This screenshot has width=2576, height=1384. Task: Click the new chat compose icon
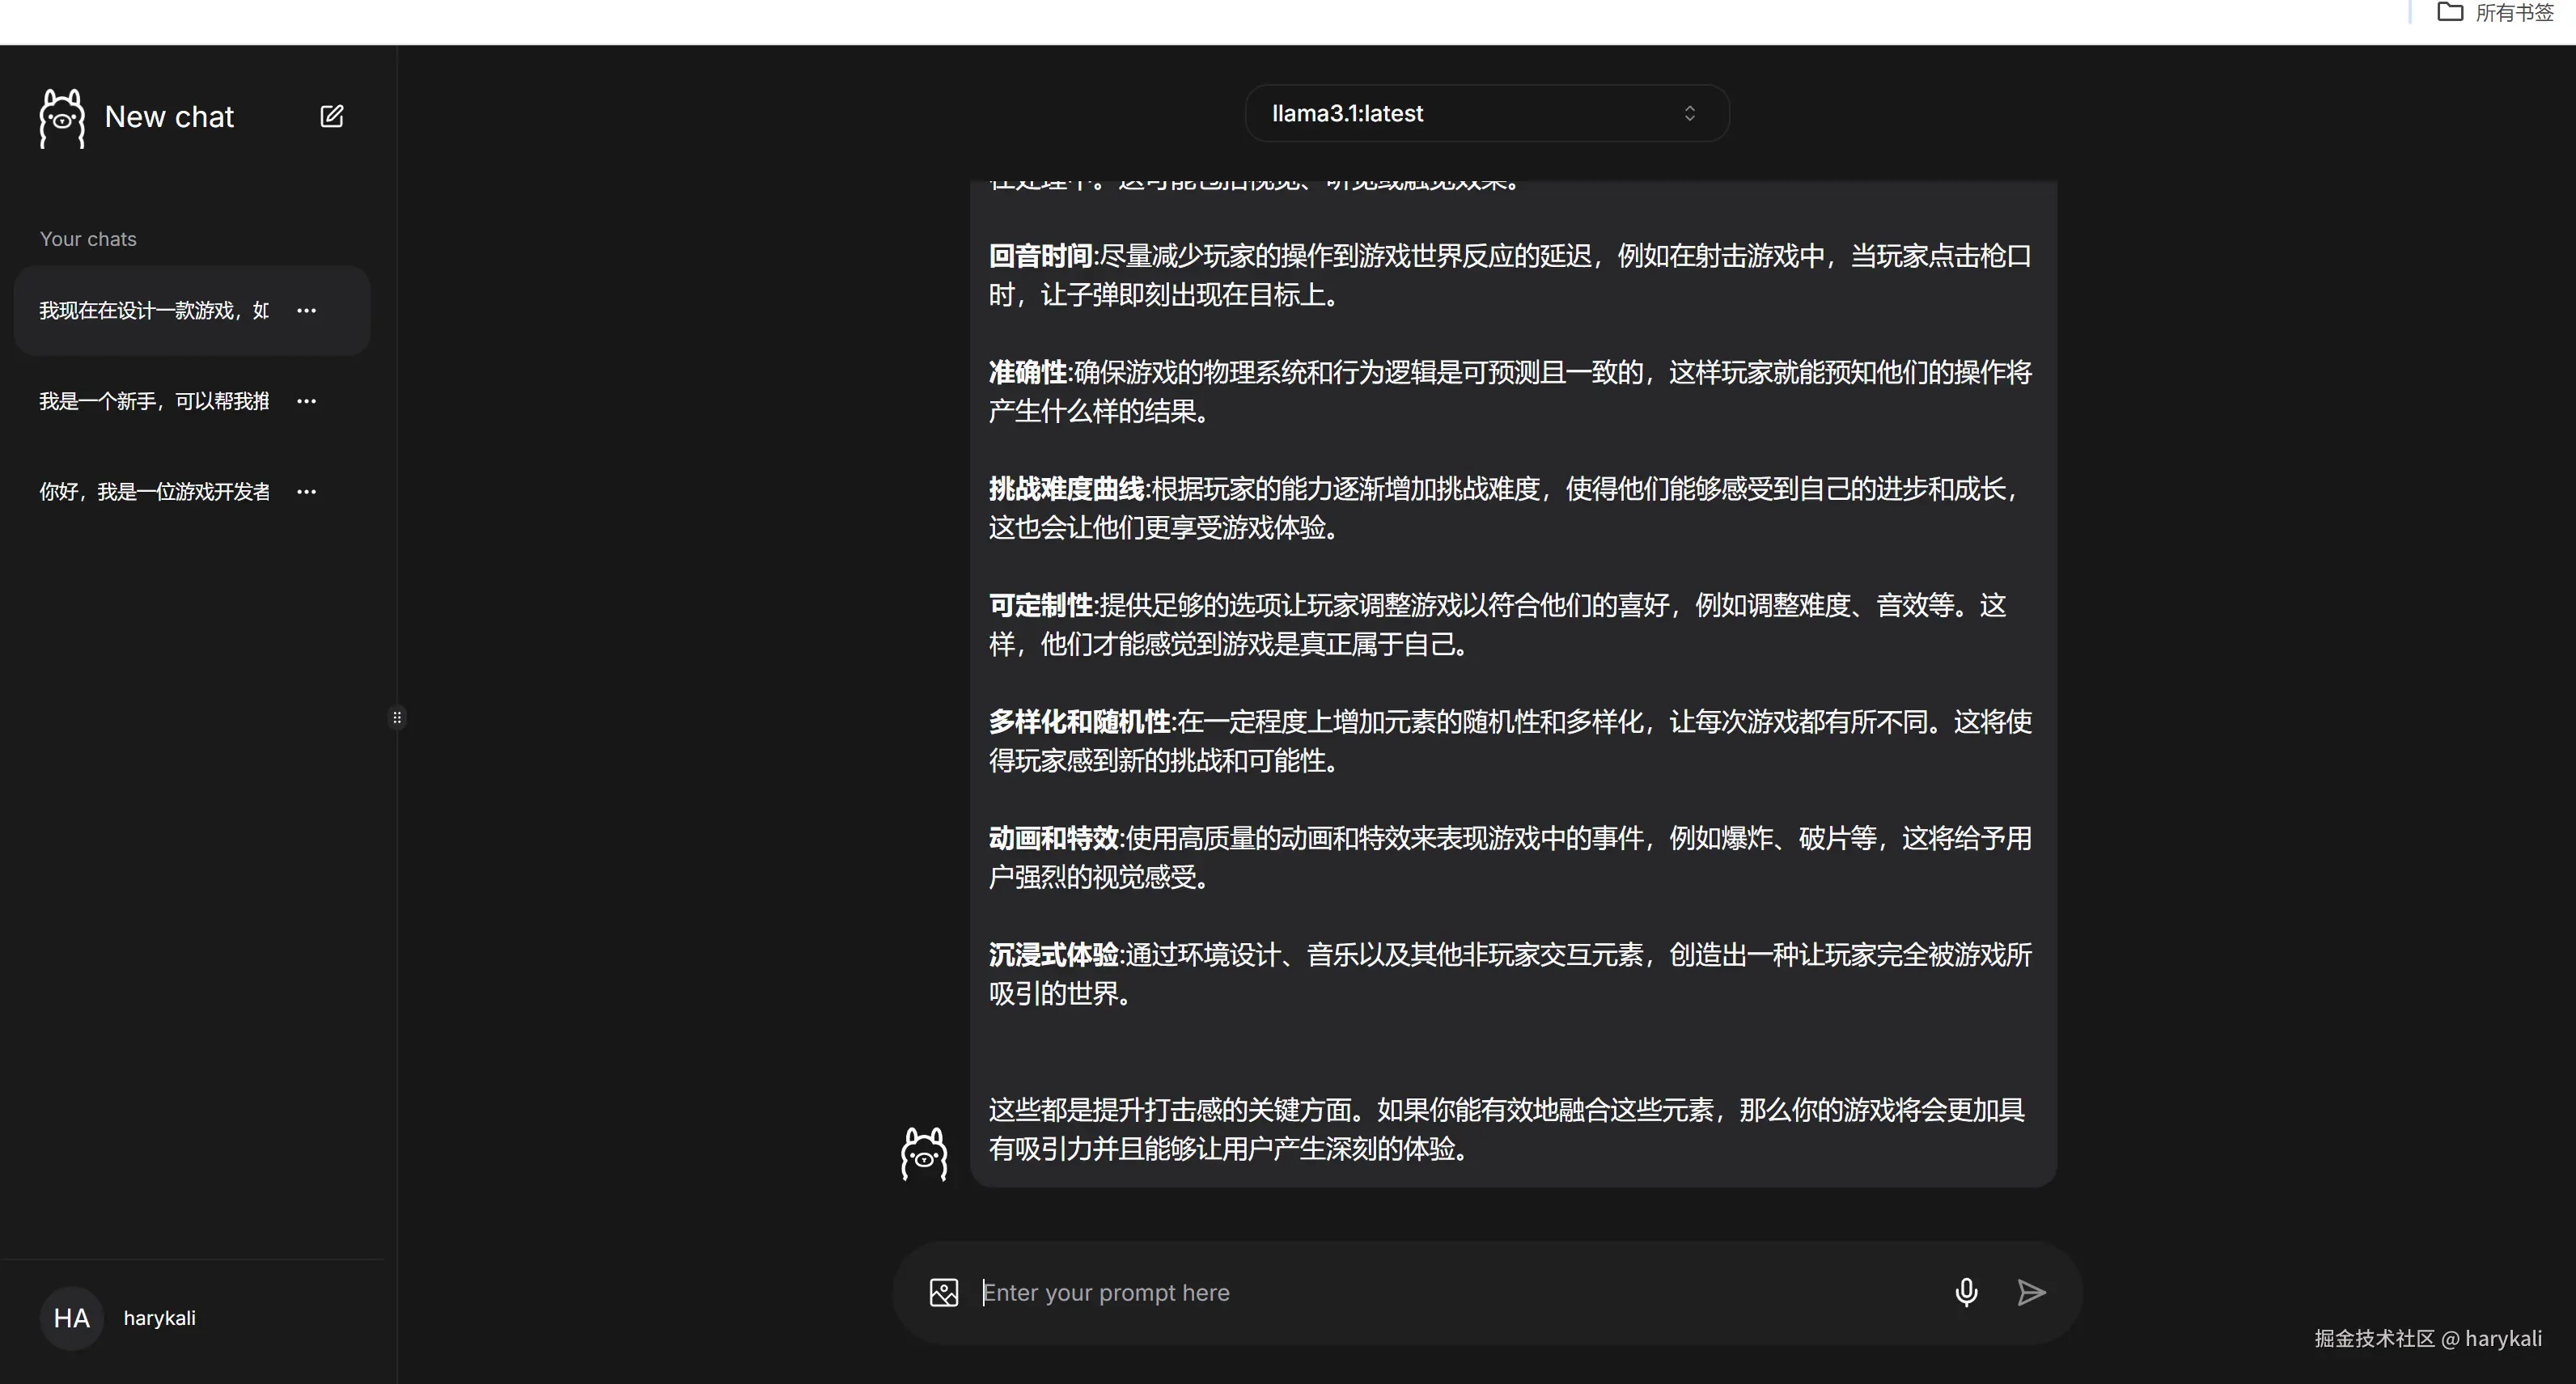point(331,116)
